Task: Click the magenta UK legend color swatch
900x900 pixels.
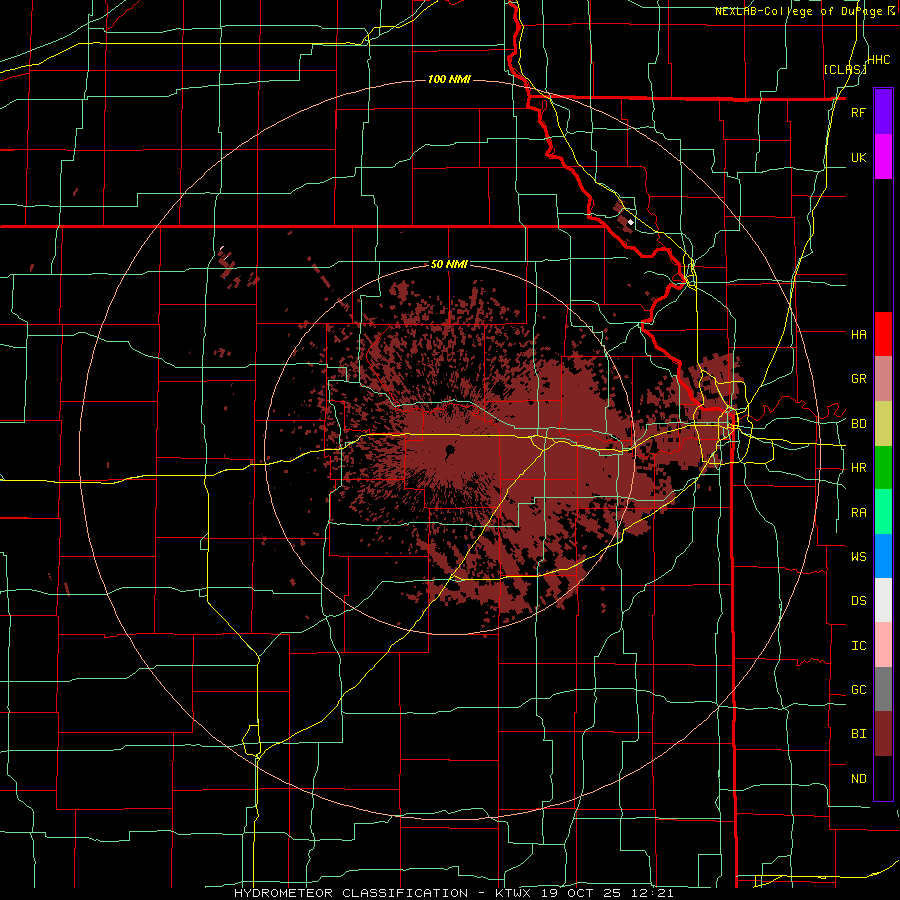Action: [x=883, y=157]
